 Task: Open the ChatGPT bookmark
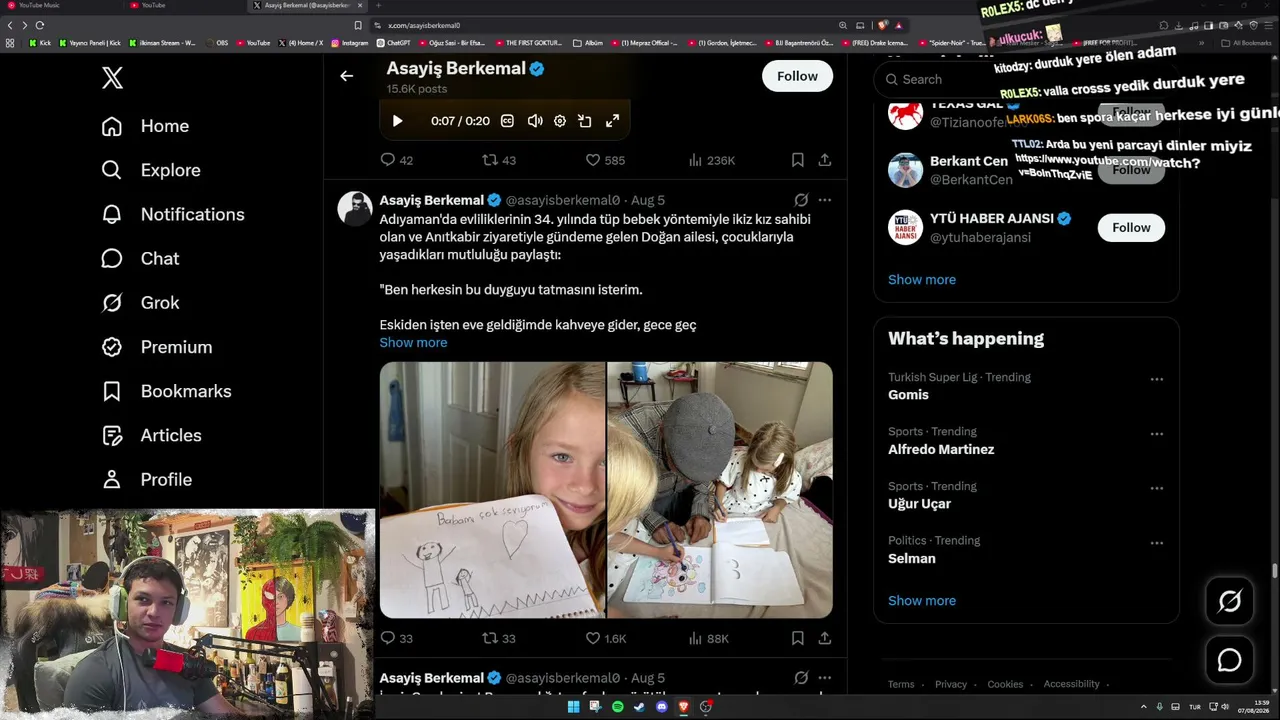(x=394, y=43)
